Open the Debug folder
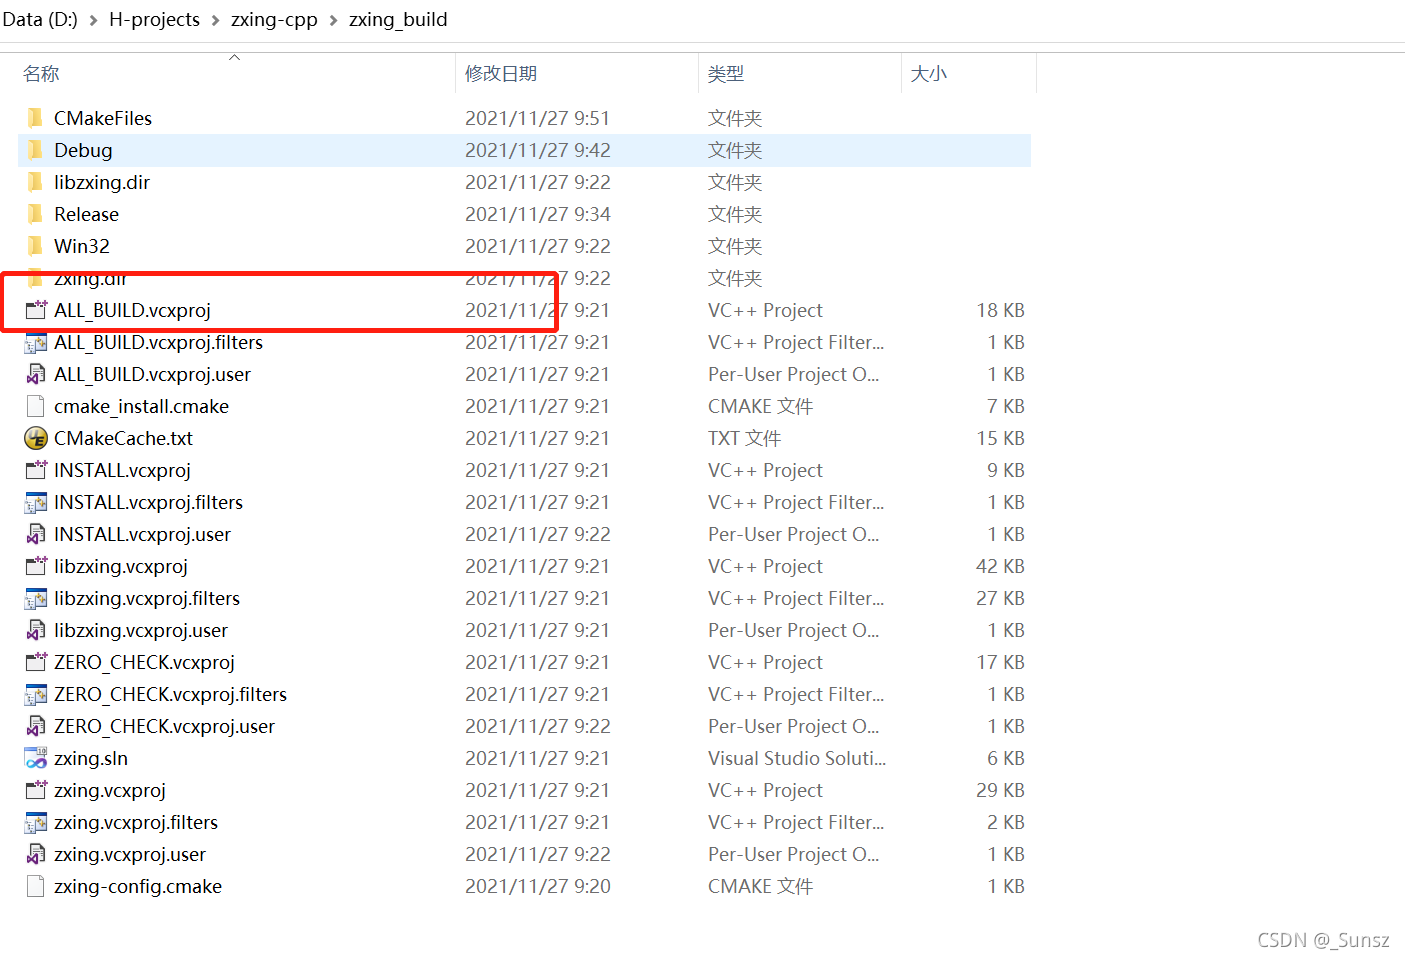 pyautogui.click(x=83, y=150)
